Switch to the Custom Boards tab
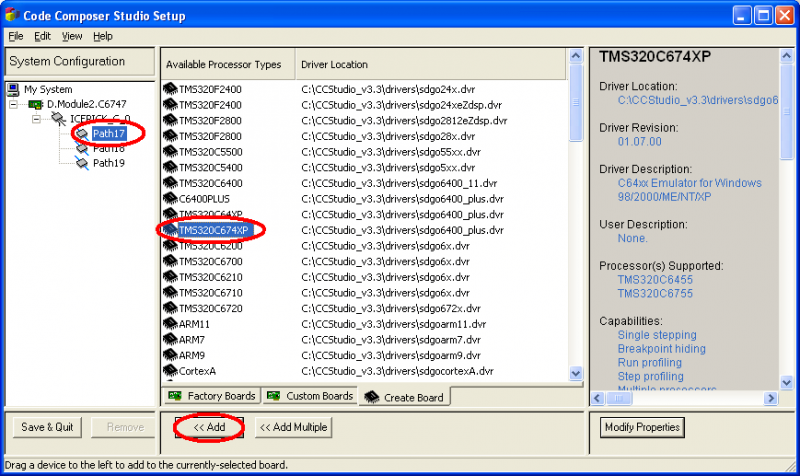This screenshot has width=800, height=476. [x=310, y=396]
